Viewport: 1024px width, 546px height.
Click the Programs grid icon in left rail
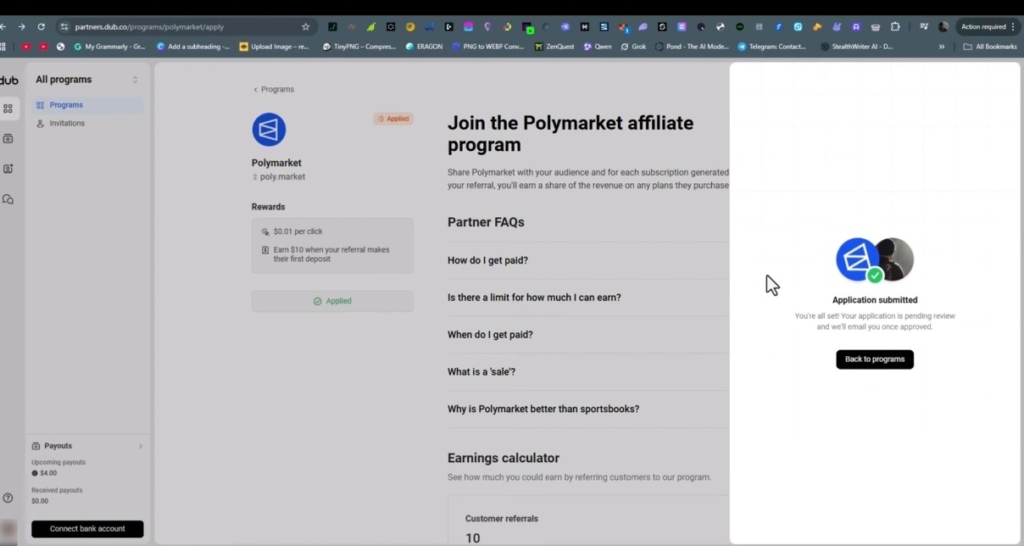(8, 108)
